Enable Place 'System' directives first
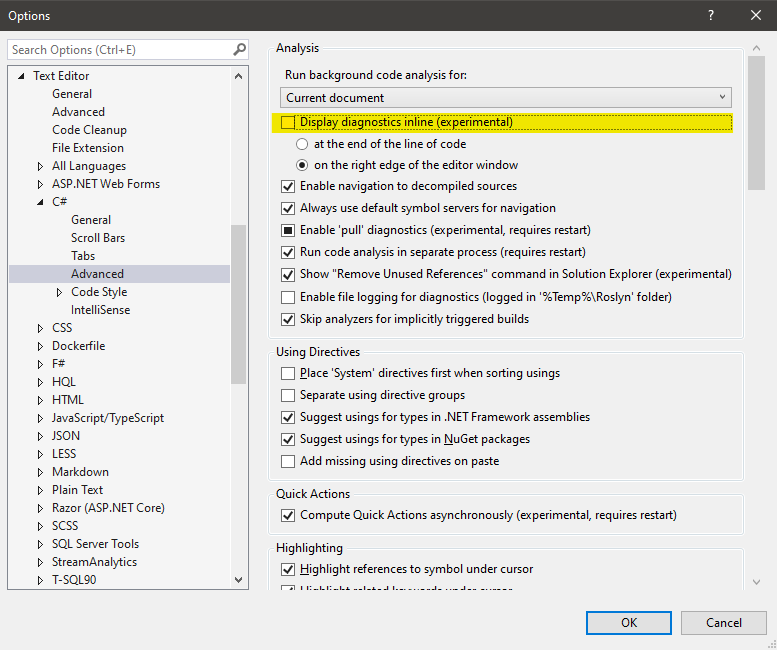The height and width of the screenshot is (650, 777). 288,373
